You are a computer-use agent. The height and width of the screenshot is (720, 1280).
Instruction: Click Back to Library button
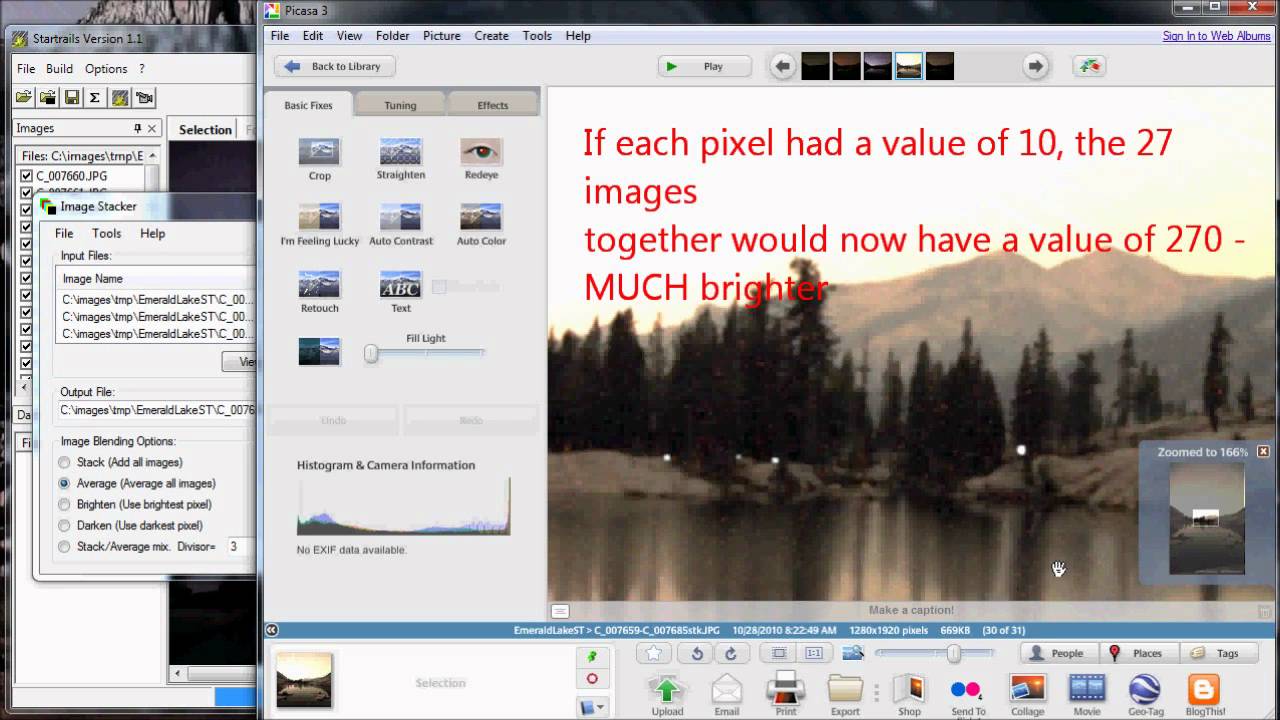[334, 67]
